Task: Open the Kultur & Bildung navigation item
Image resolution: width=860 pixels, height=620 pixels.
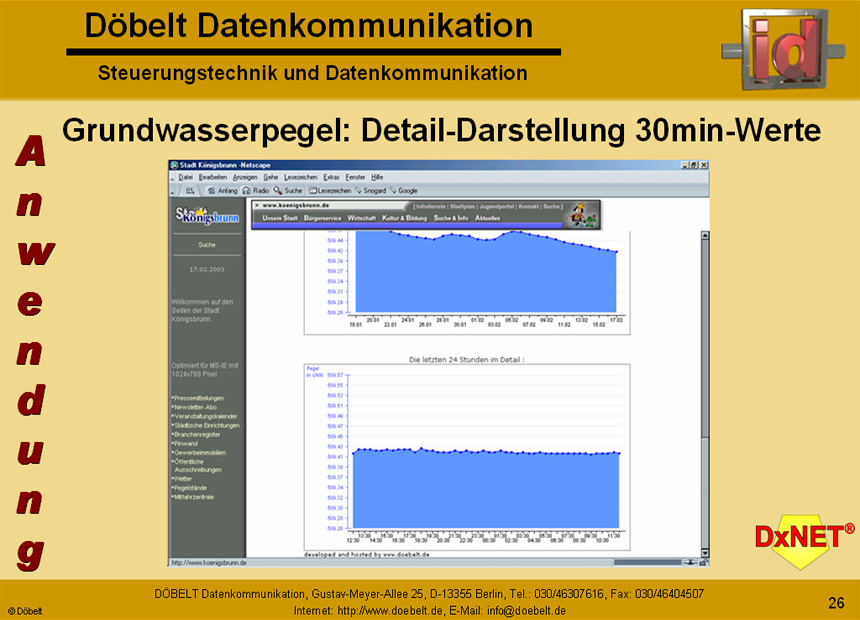Action: click(404, 218)
